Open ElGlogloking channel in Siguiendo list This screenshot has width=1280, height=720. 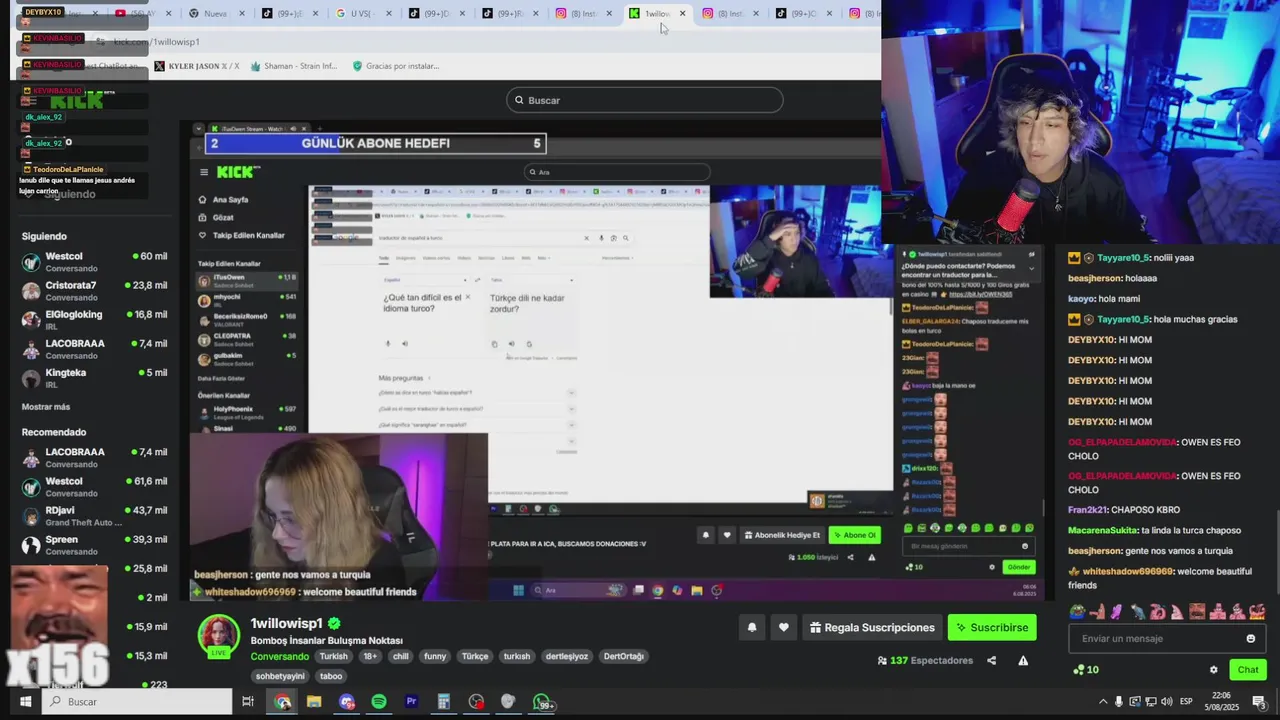95,320
